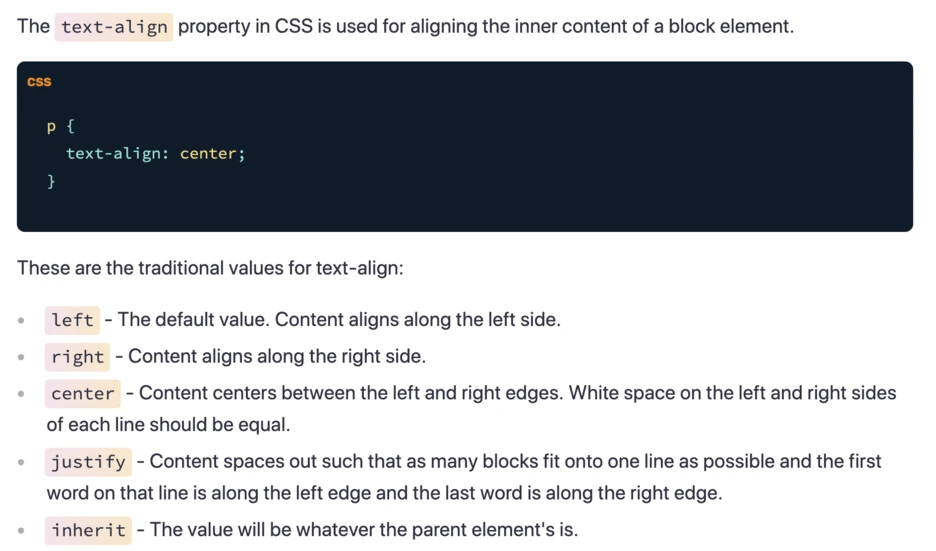The image size is (936, 551).
Task: Click the 'right' code tag in the list
Action: point(77,357)
